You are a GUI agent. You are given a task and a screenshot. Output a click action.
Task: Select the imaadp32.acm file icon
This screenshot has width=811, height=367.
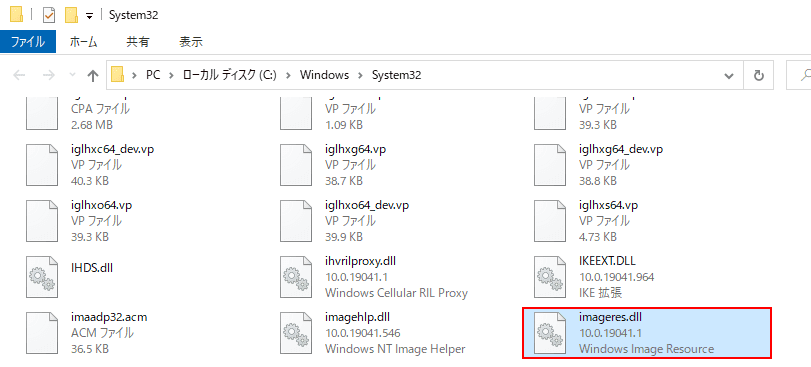point(42,332)
